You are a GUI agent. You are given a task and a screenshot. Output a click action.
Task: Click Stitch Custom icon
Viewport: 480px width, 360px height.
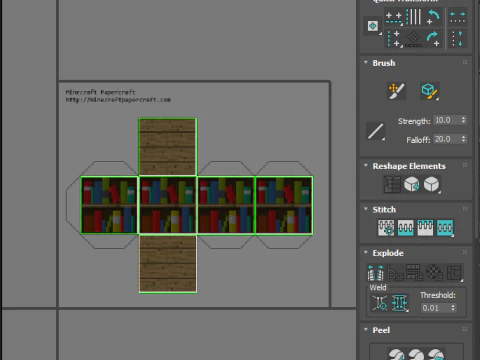tap(445, 228)
